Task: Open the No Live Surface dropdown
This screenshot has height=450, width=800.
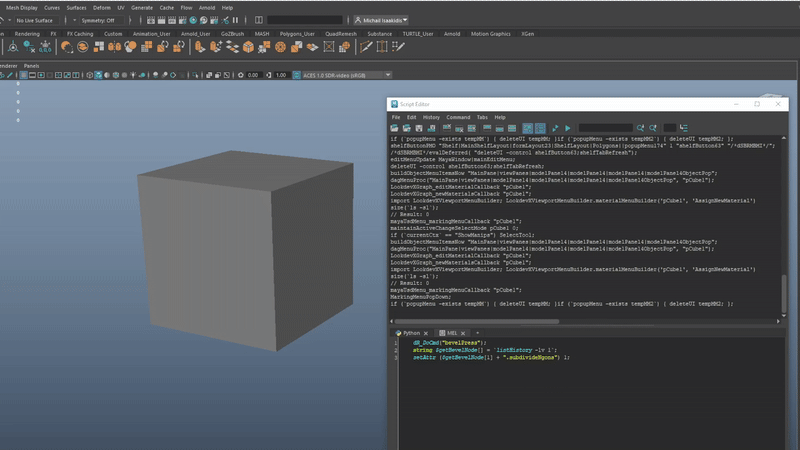Action: (35, 20)
